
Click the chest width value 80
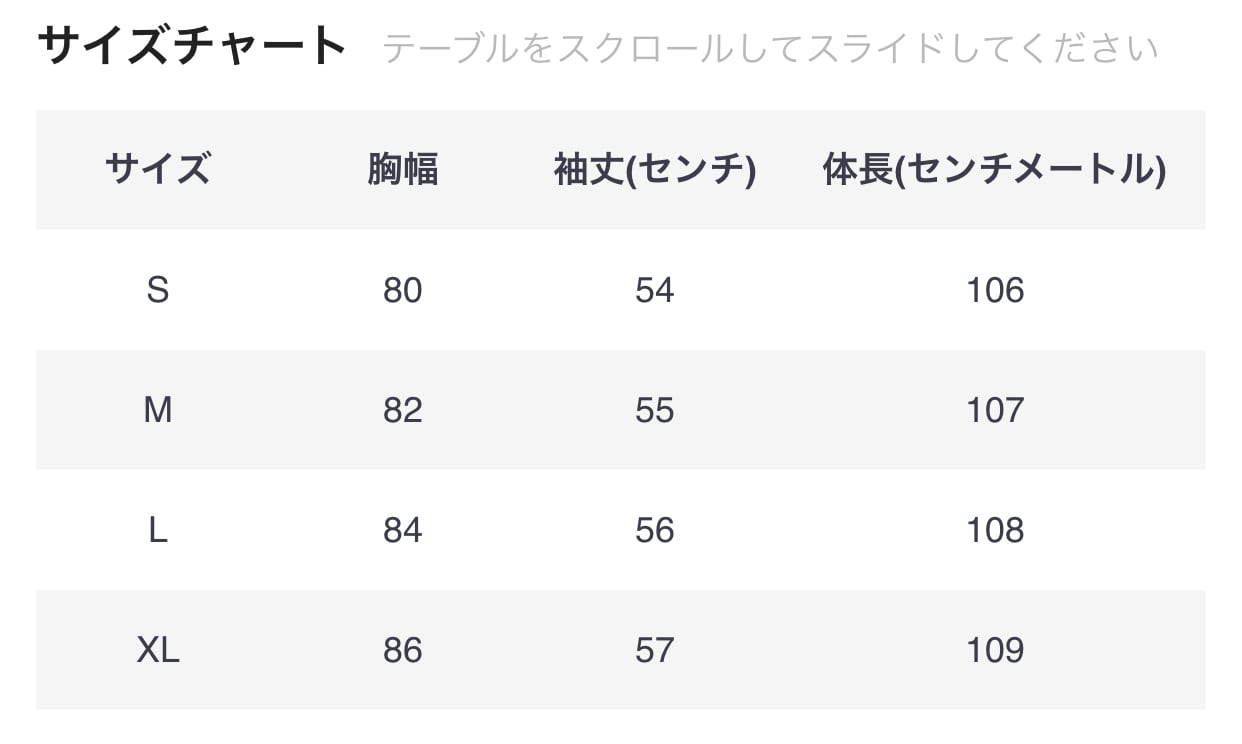(x=402, y=290)
